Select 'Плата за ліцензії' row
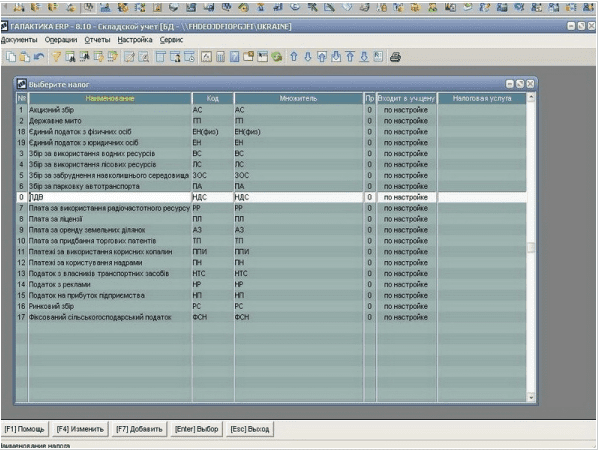Image resolution: width=600 pixels, height=453 pixels. point(271,219)
